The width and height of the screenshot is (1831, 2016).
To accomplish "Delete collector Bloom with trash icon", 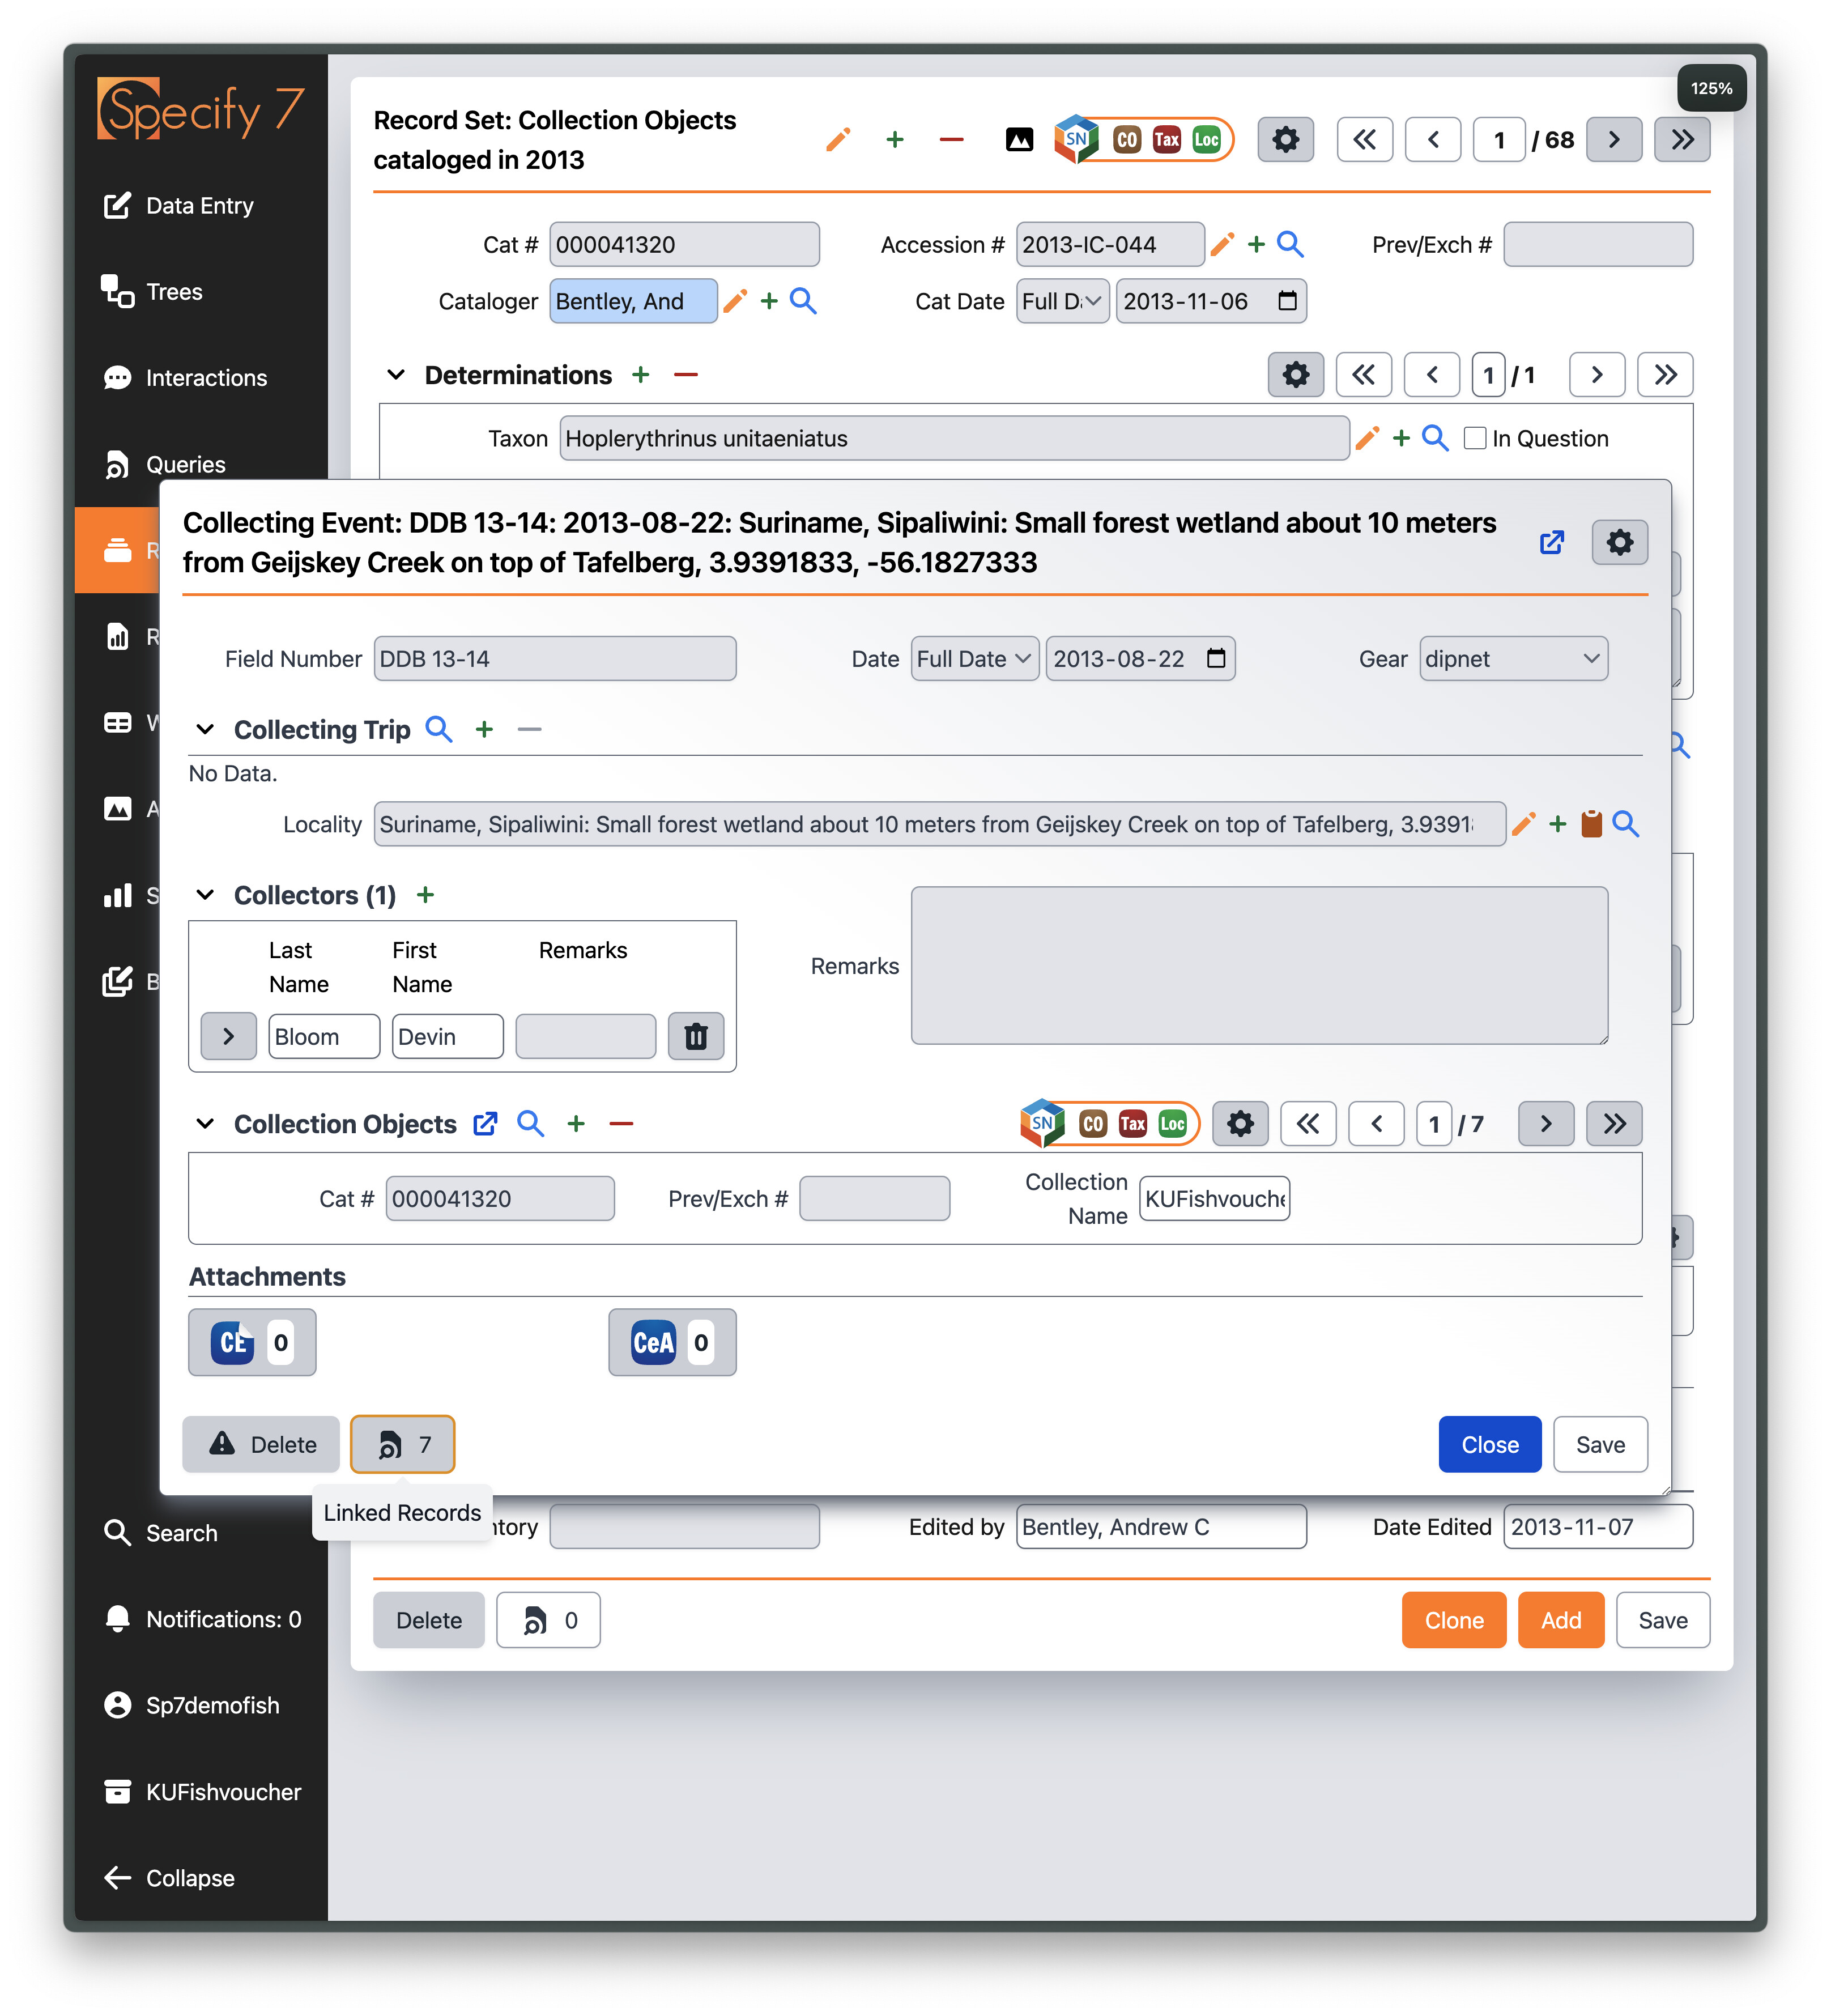I will [696, 1036].
